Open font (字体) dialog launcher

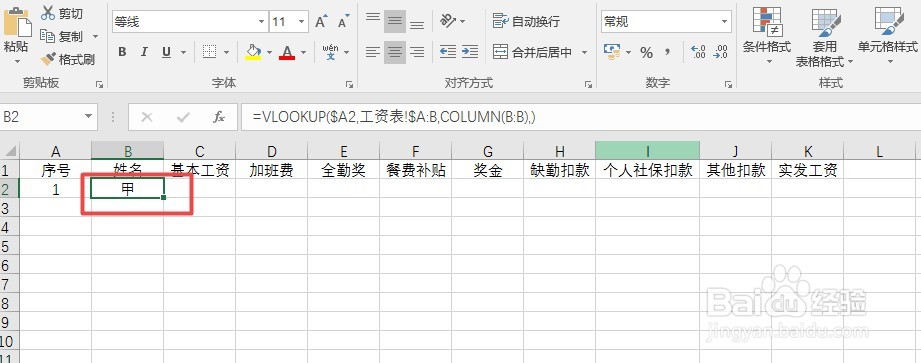click(349, 84)
